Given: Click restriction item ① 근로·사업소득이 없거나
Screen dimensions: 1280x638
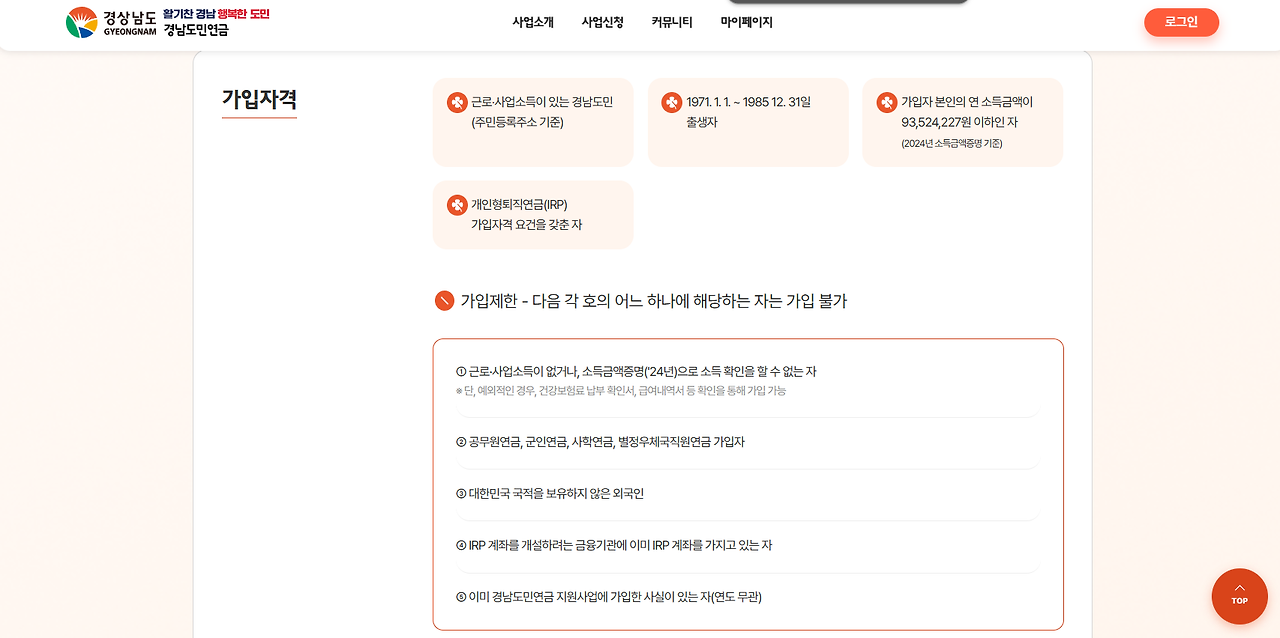Looking at the screenshot, I should click(636, 371).
